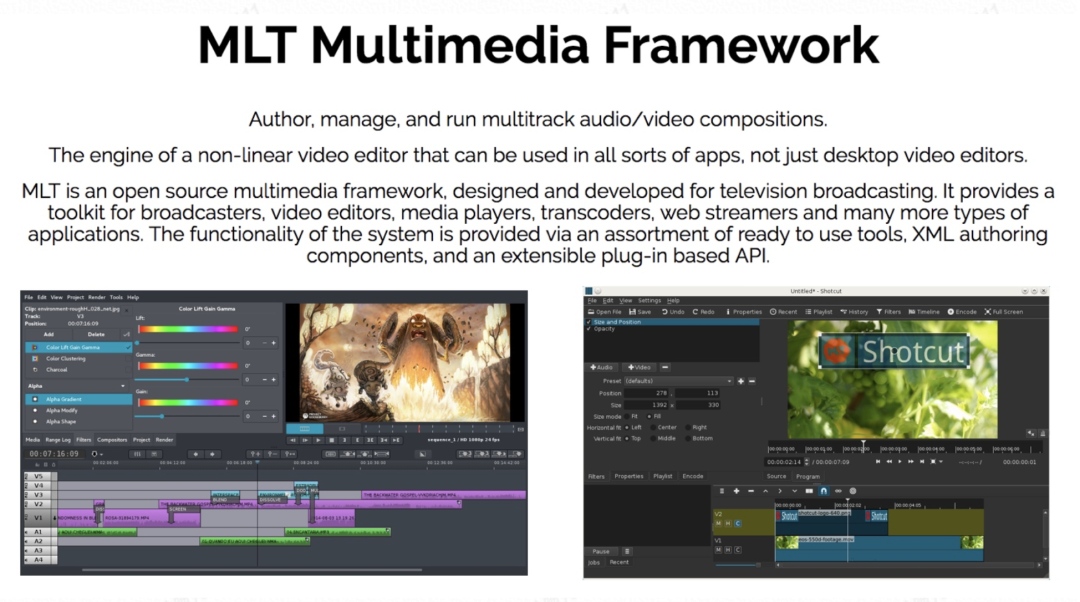Click play in left editor transport

click(318, 440)
